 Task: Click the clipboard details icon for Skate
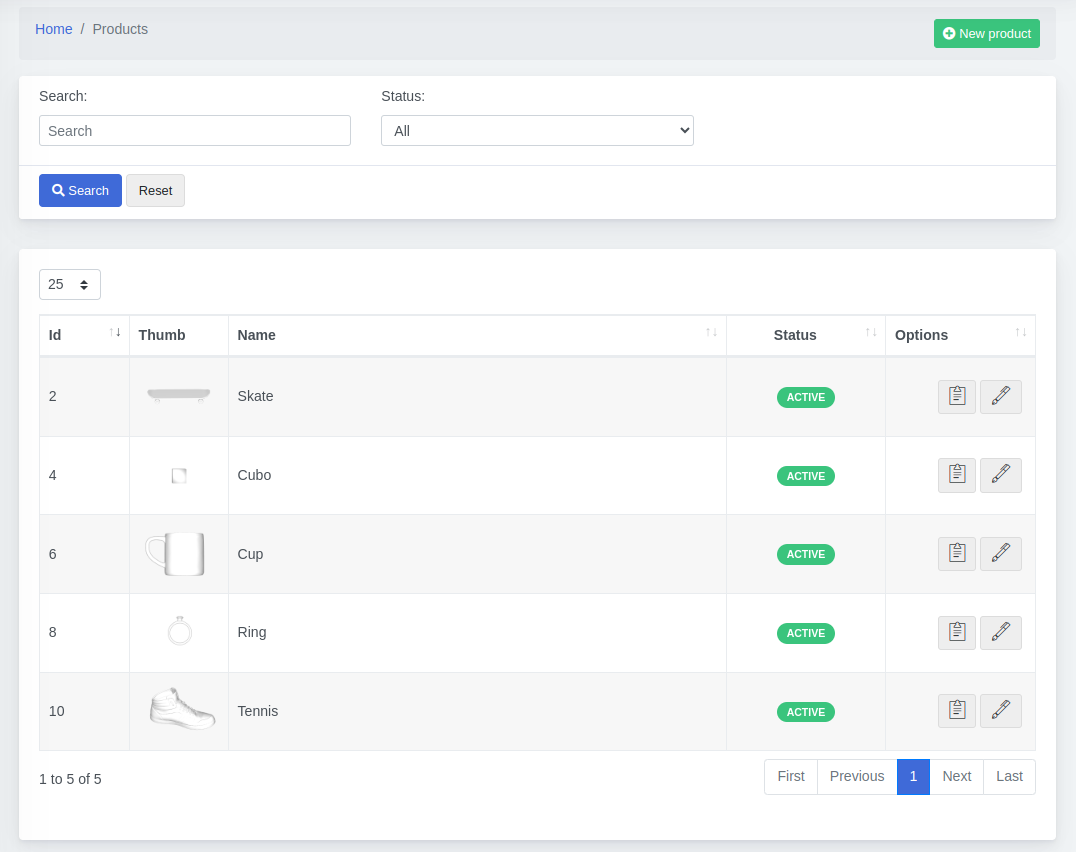pyautogui.click(x=956, y=397)
